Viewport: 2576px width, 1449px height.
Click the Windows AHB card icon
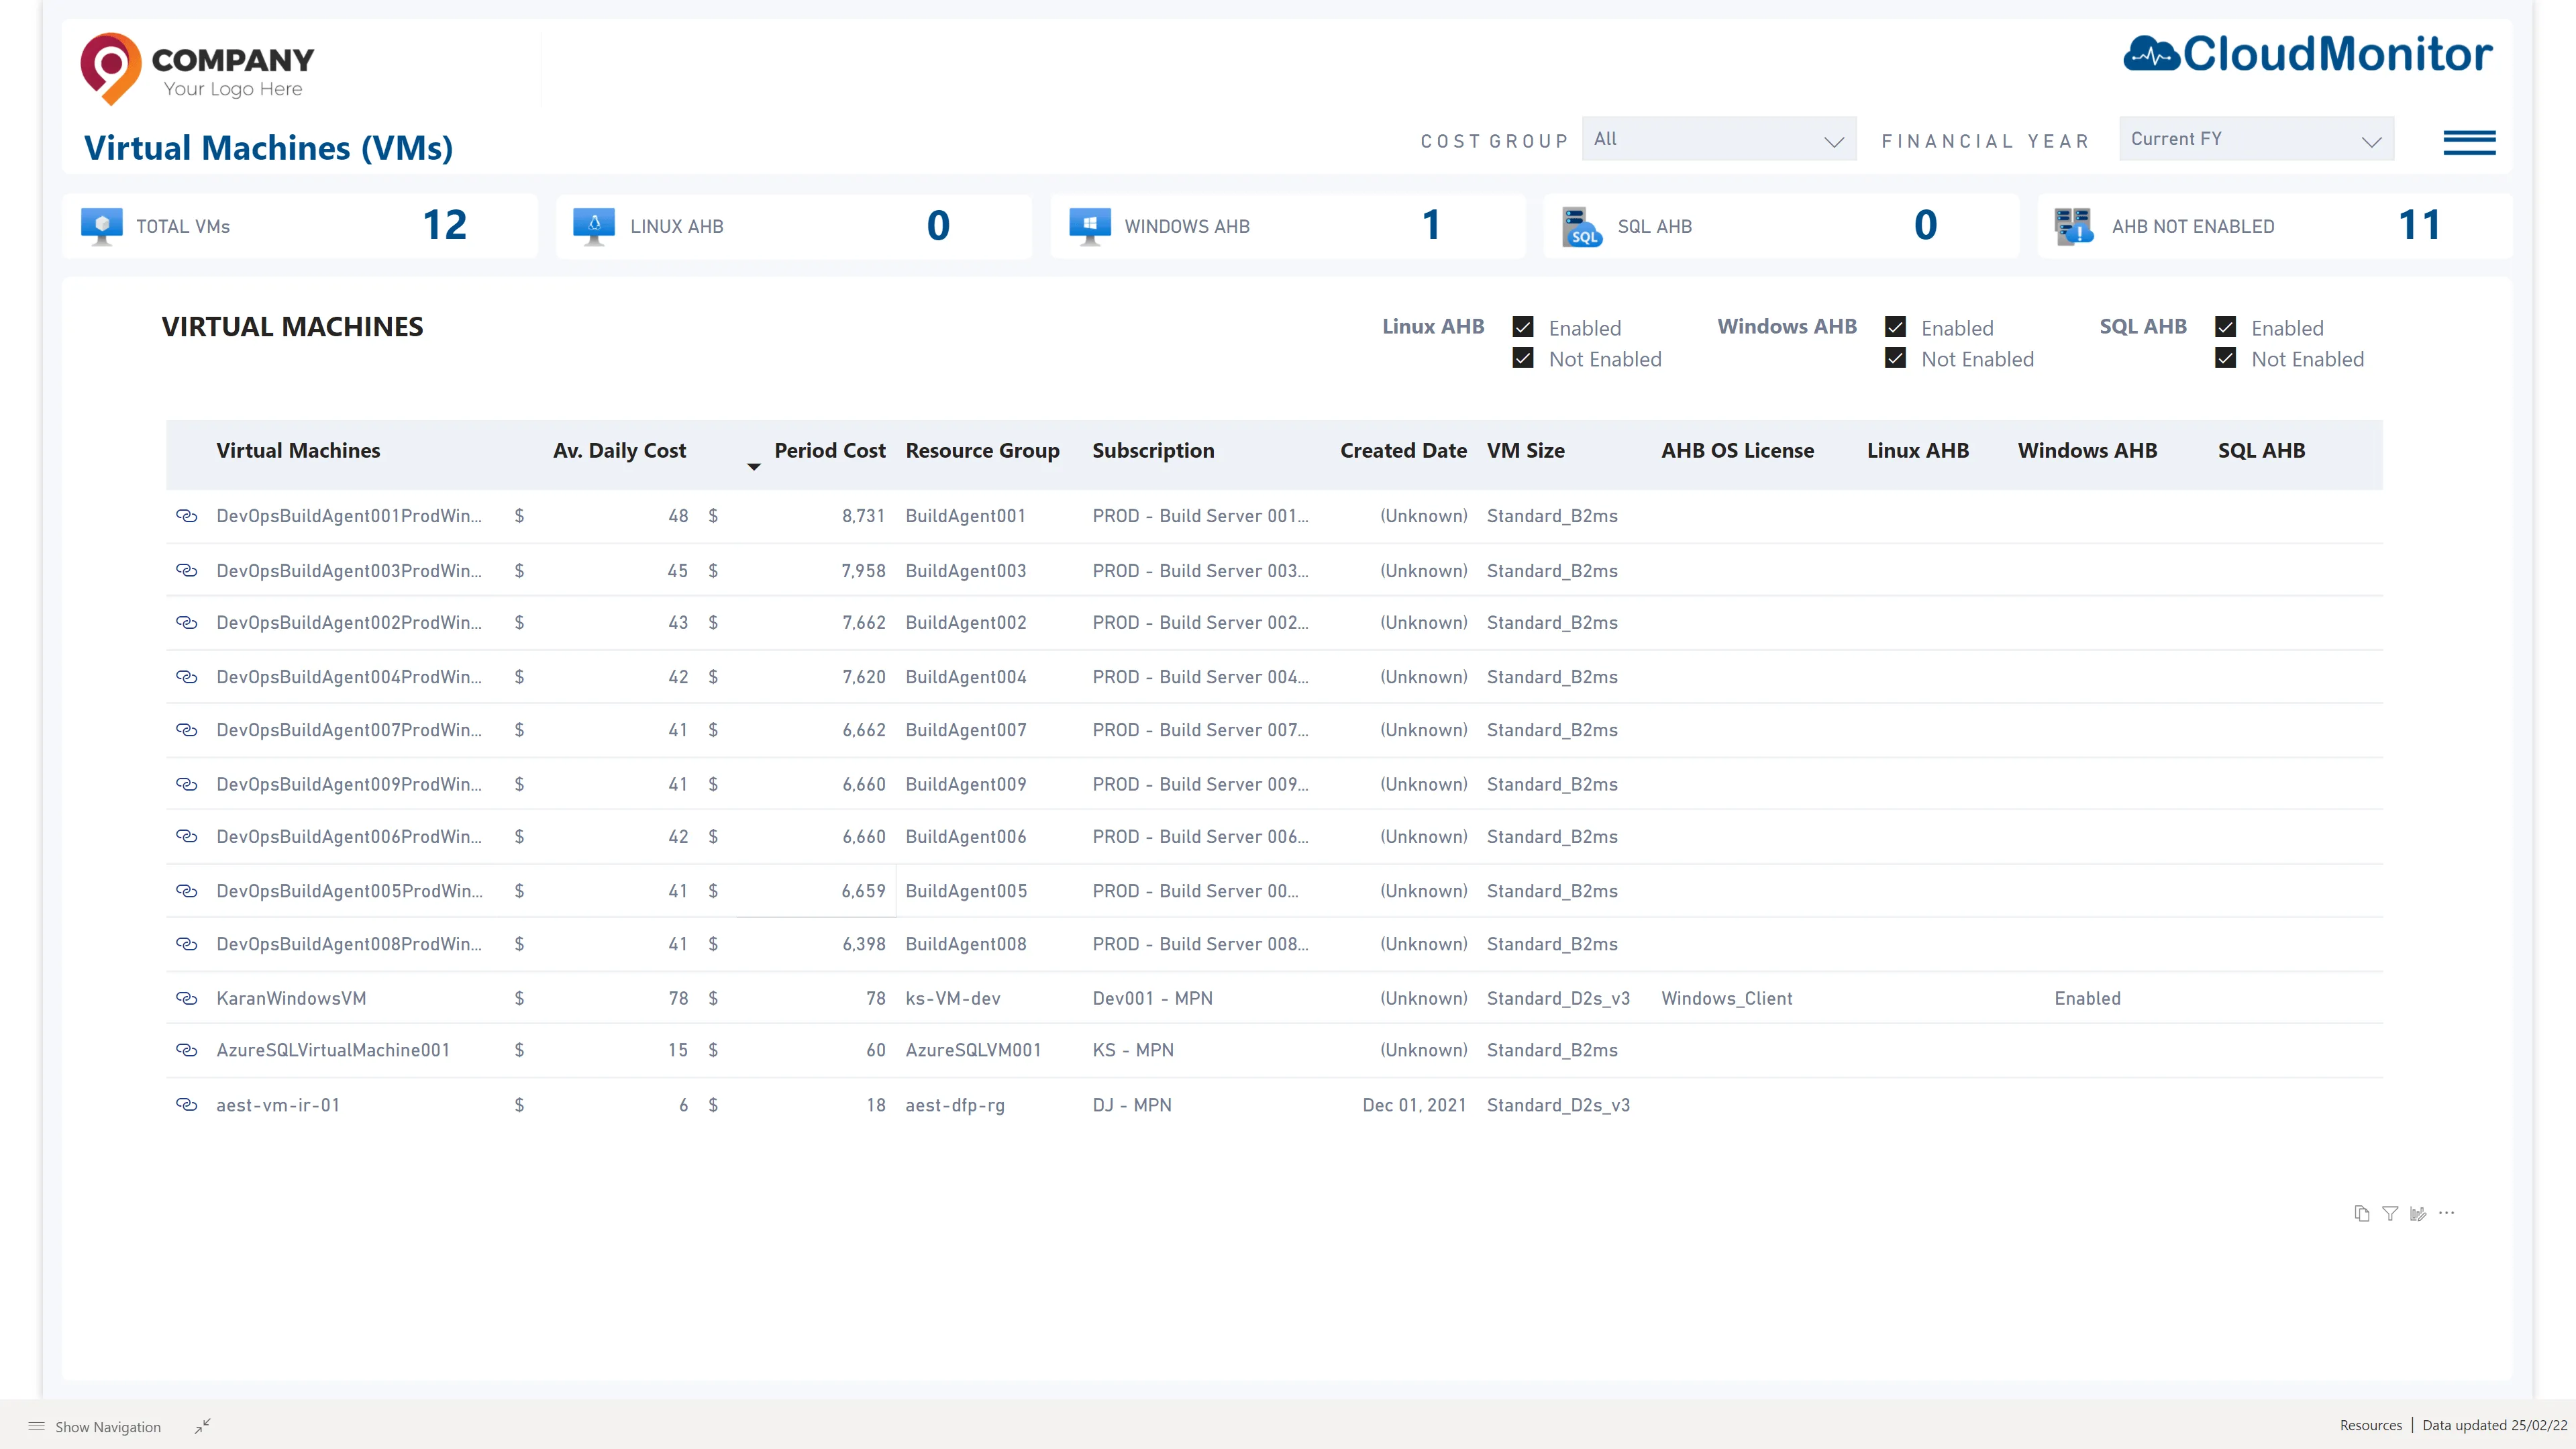(1090, 226)
